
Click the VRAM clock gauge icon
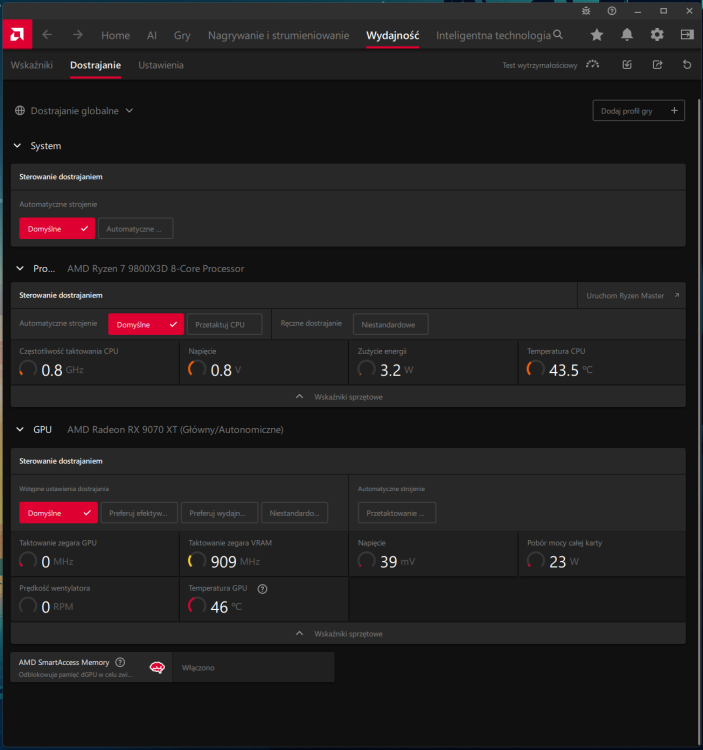tap(197, 561)
